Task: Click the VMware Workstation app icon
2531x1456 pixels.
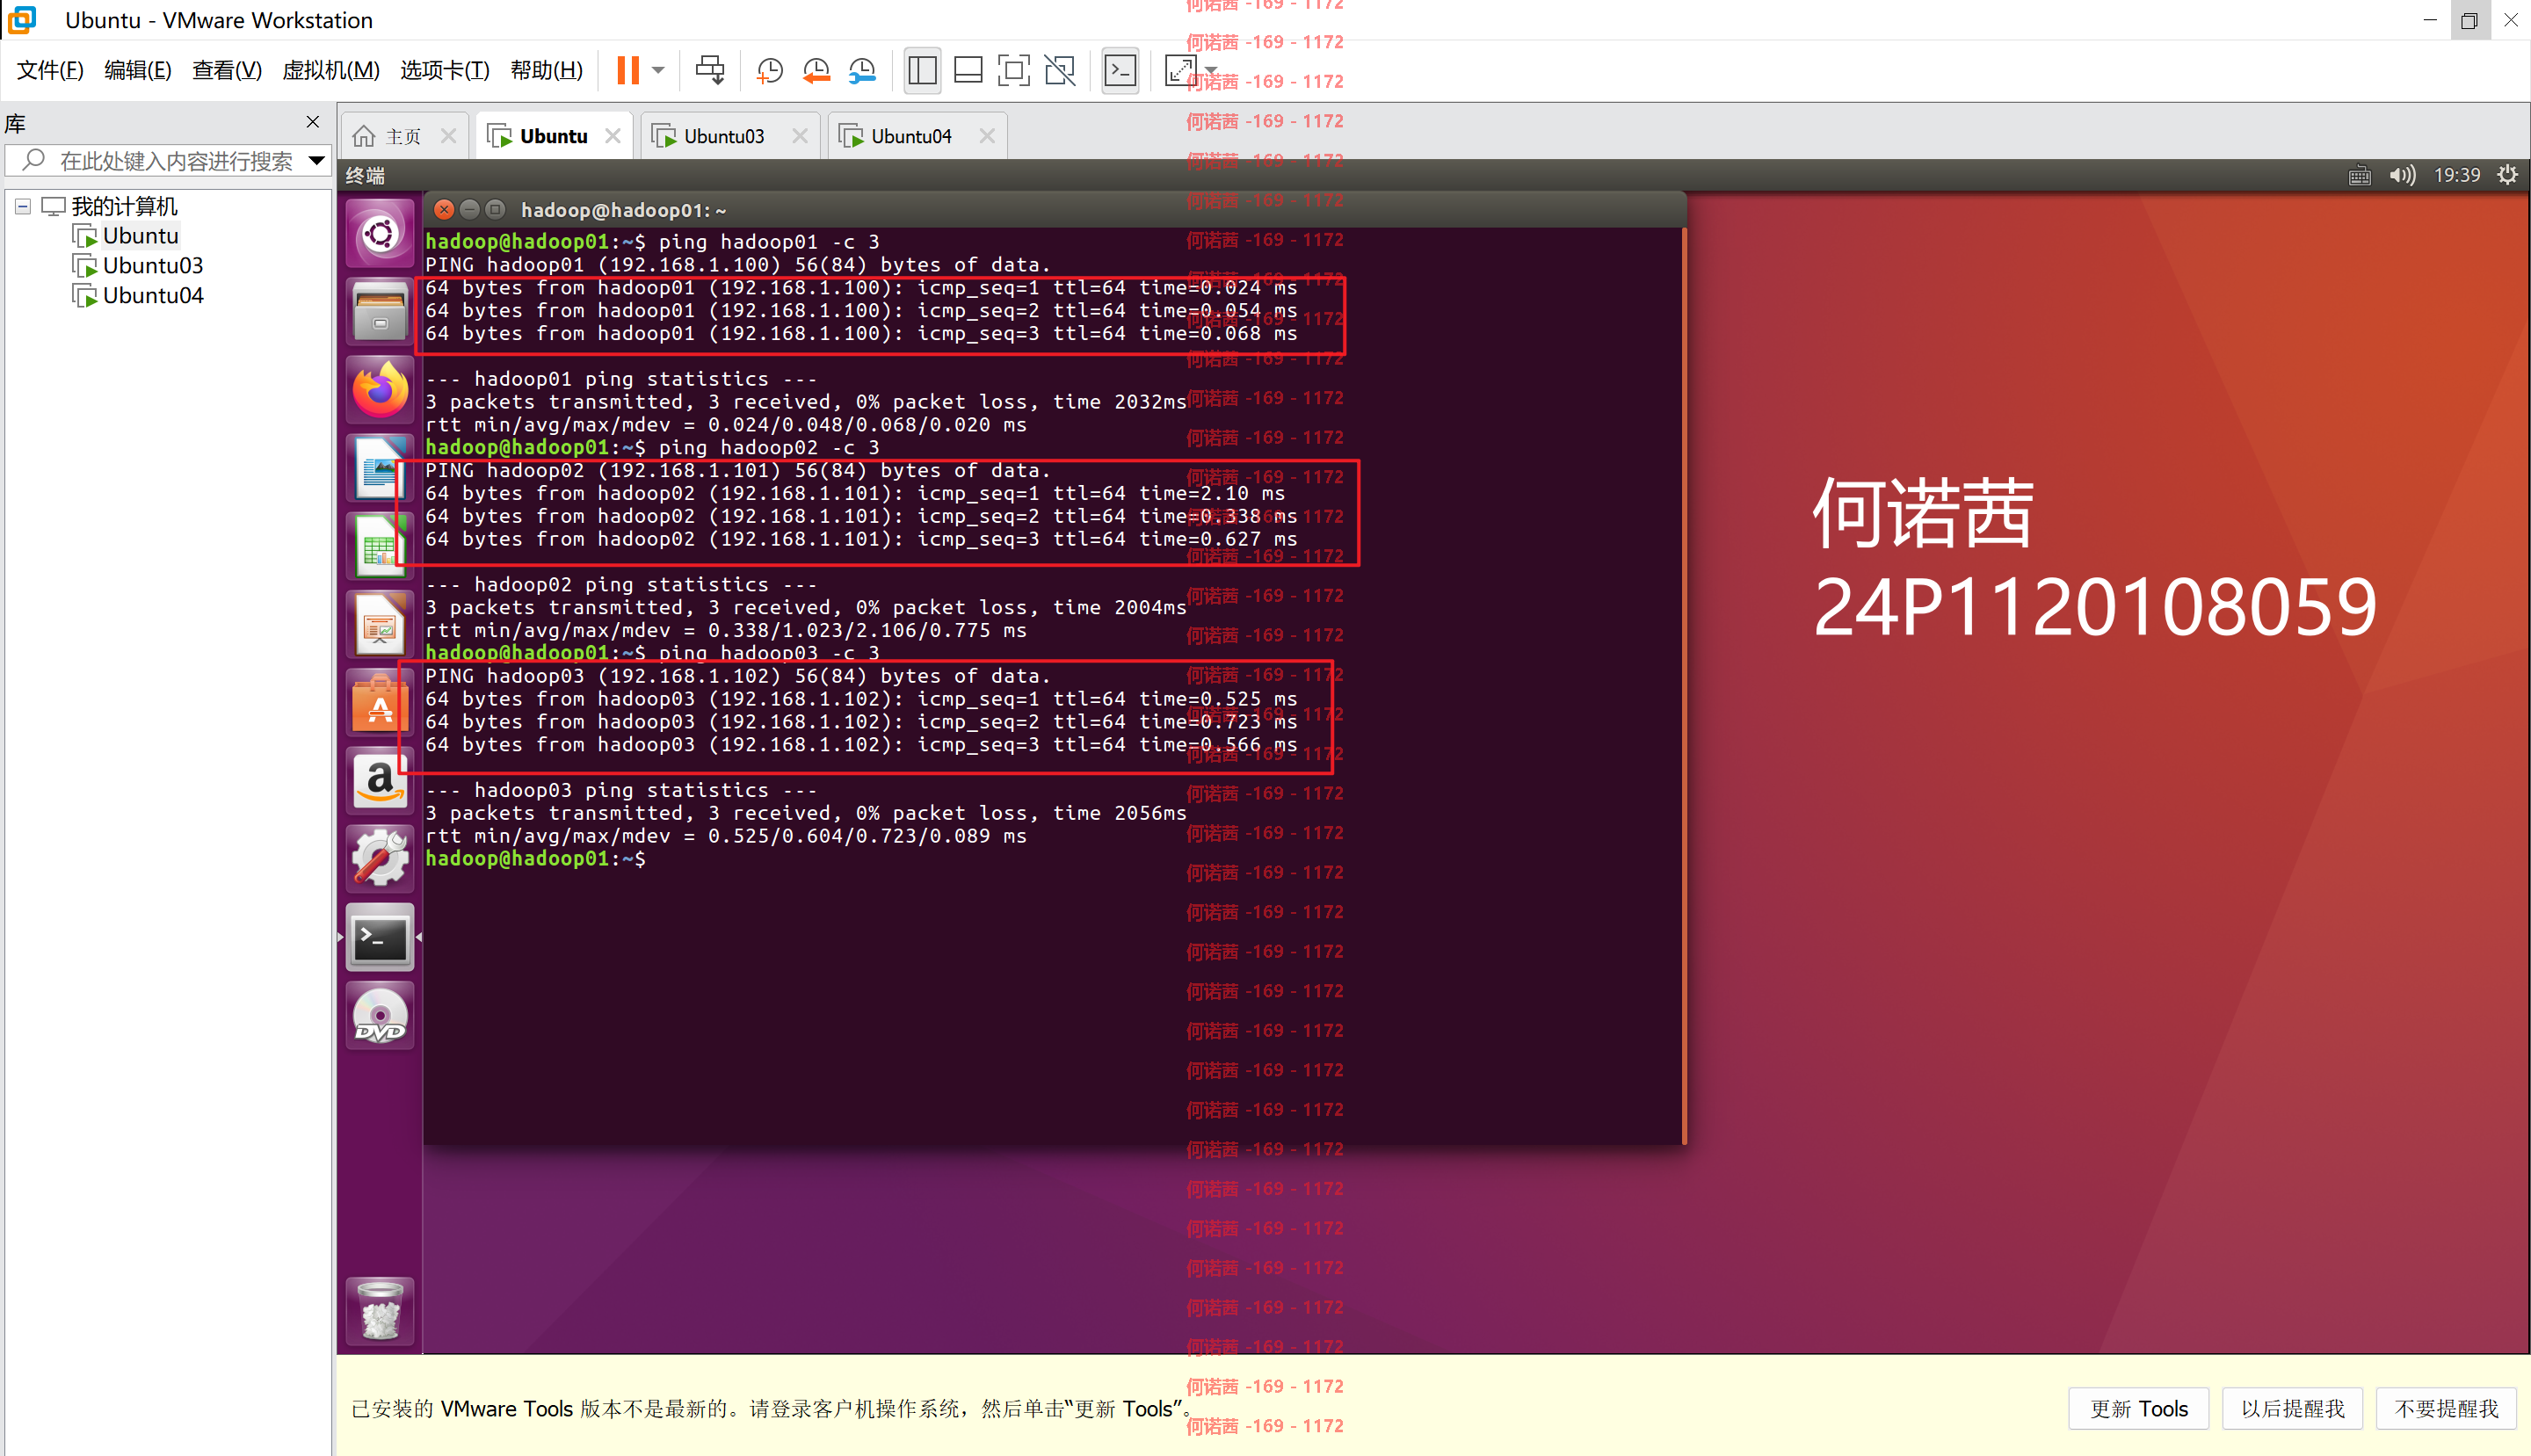Action: (22, 19)
